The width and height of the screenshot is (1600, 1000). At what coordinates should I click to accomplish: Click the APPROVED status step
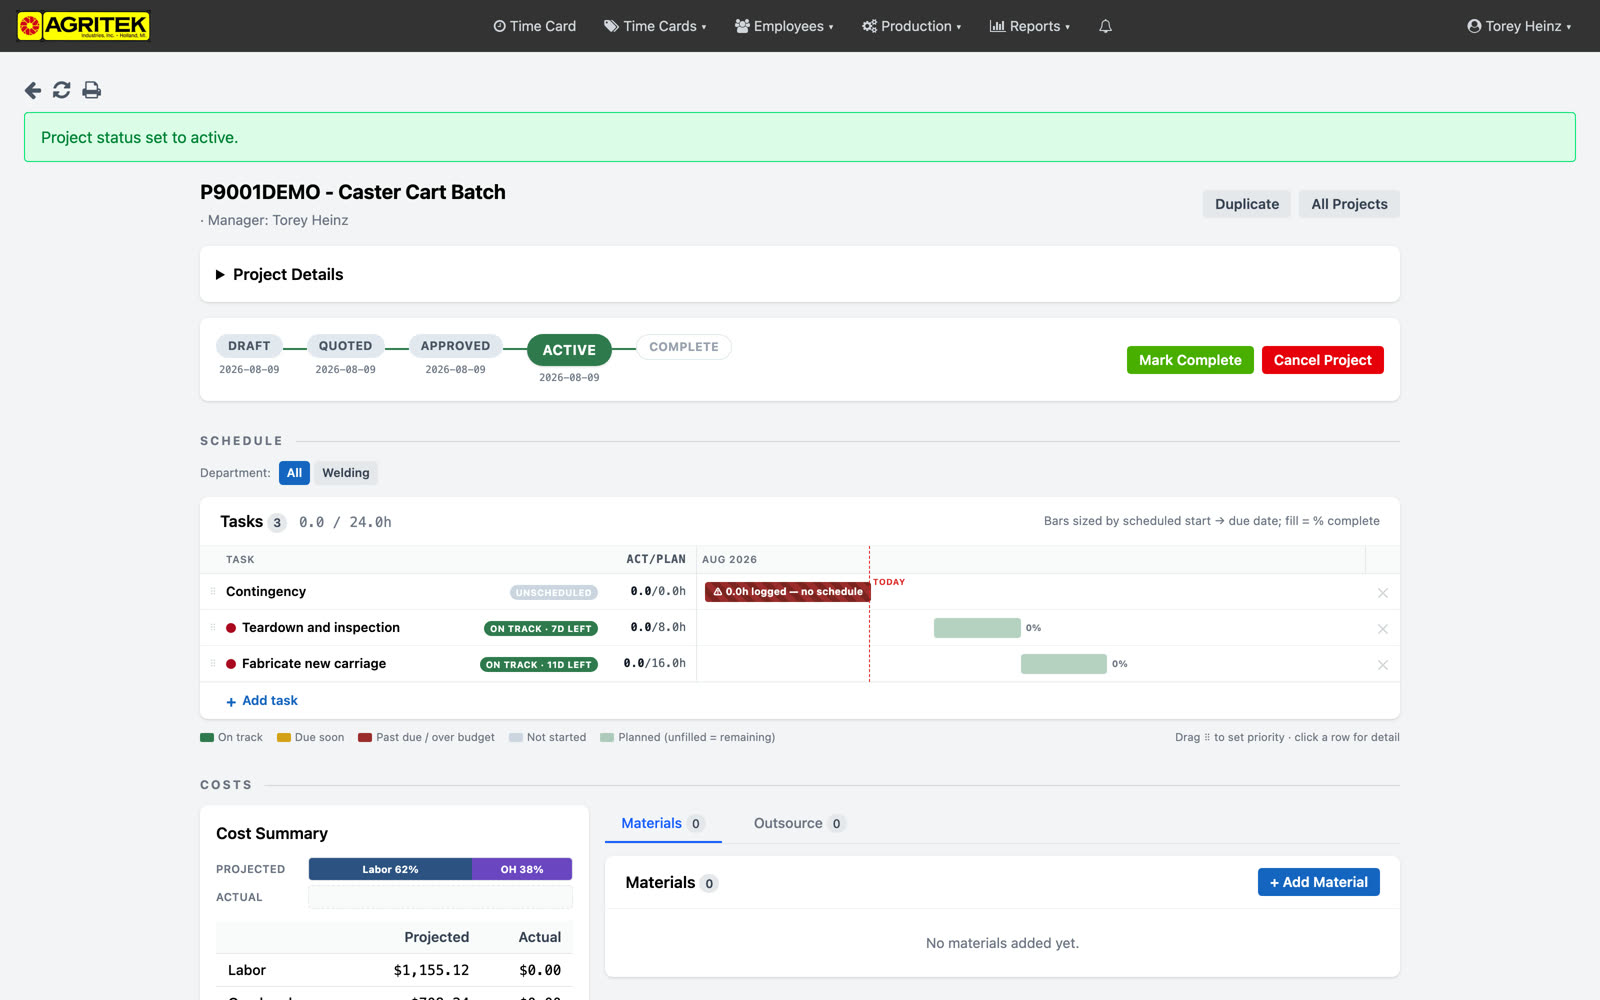click(x=455, y=346)
